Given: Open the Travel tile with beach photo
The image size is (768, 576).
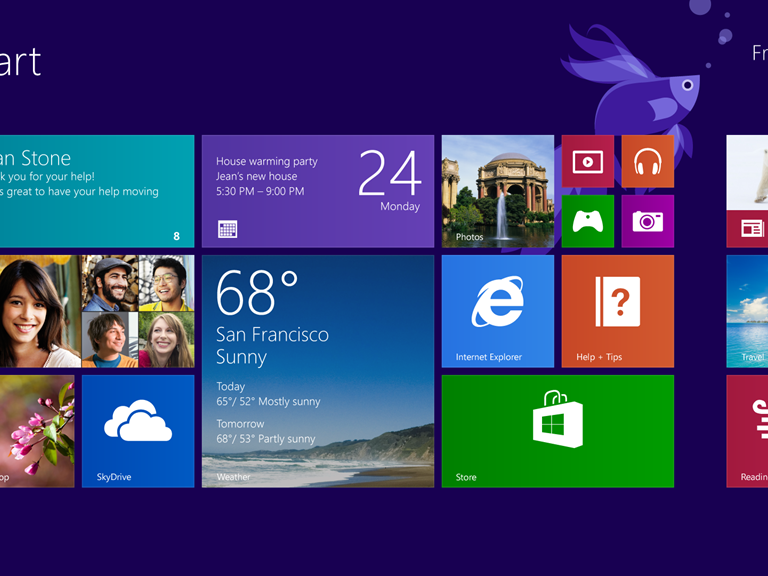Looking at the screenshot, I should pyautogui.click(x=747, y=311).
